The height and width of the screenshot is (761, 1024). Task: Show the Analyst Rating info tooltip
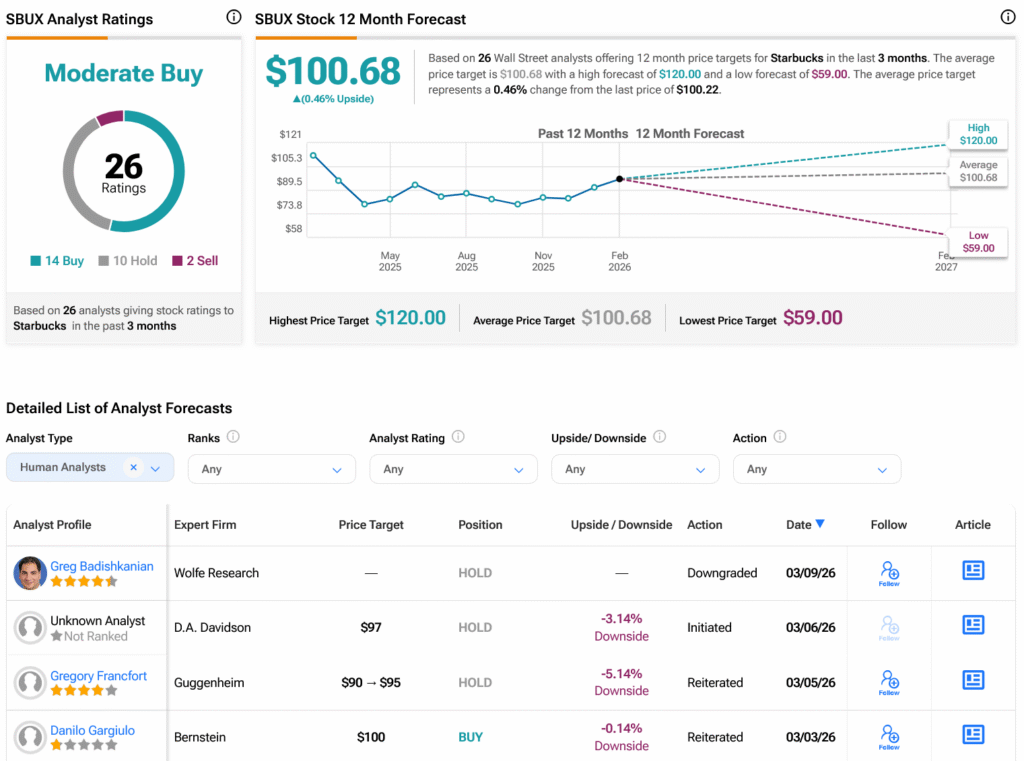click(458, 436)
